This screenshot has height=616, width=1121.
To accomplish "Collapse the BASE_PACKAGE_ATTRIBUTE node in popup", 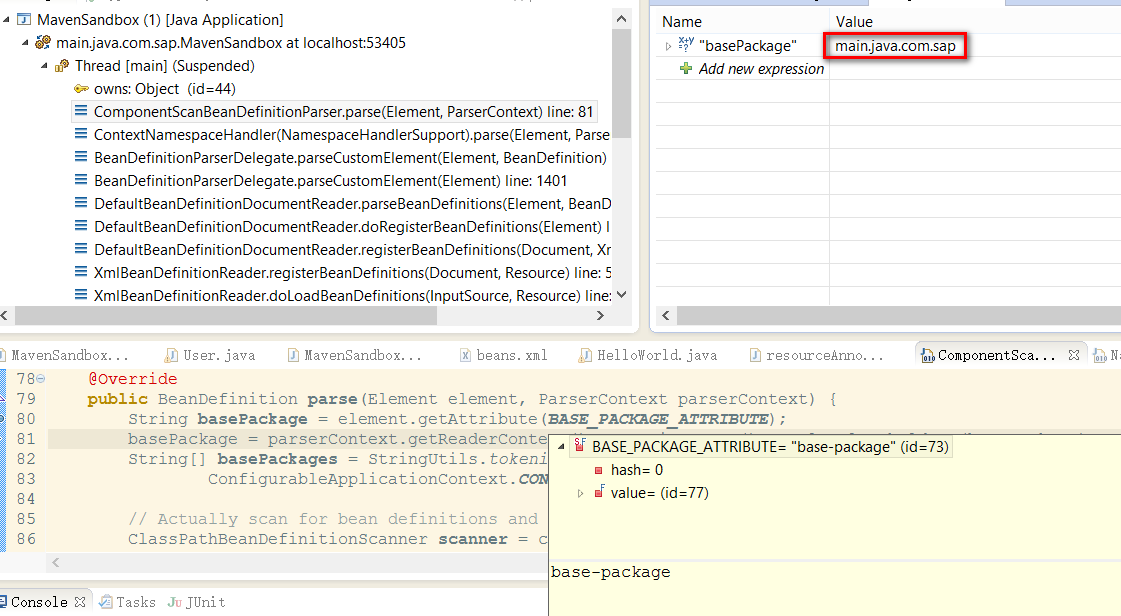I will (x=560, y=447).
